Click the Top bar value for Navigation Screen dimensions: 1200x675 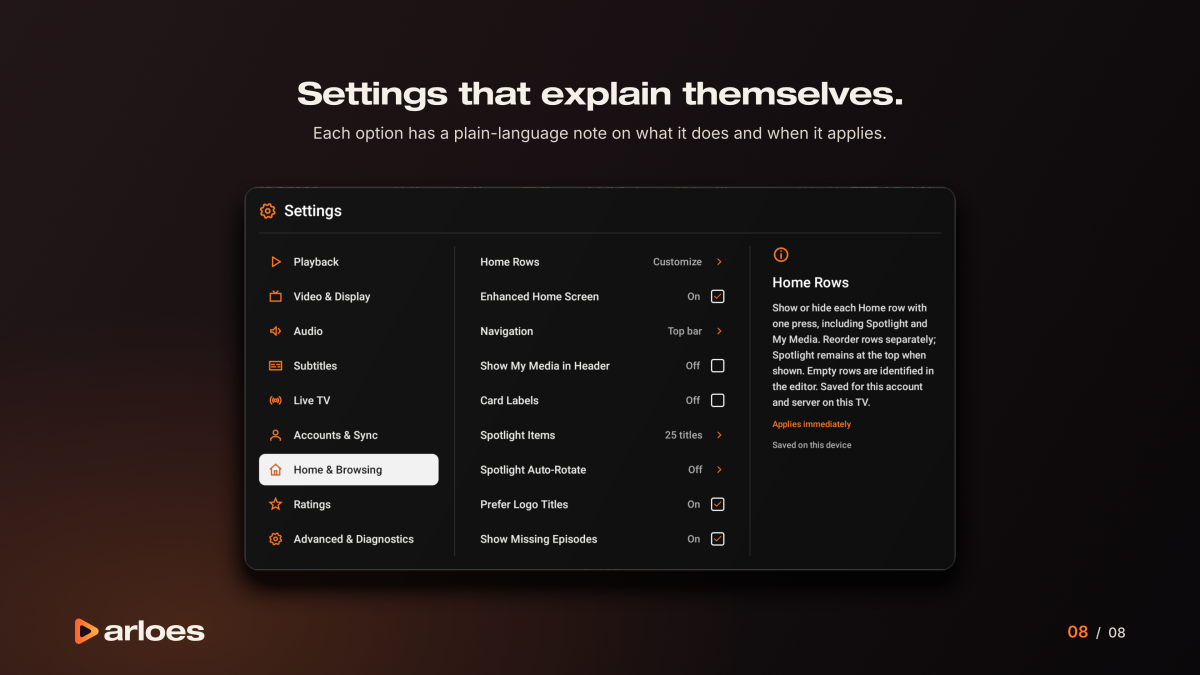[x=685, y=331]
